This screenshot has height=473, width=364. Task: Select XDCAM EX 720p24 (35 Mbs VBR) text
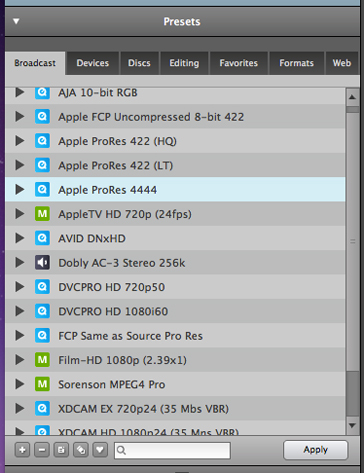coord(144,409)
